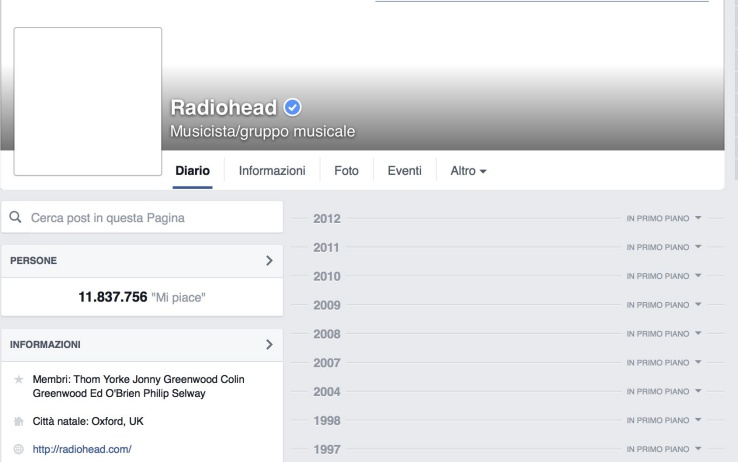
Task: Jump to year 2011 in timeline
Action: (x=326, y=247)
